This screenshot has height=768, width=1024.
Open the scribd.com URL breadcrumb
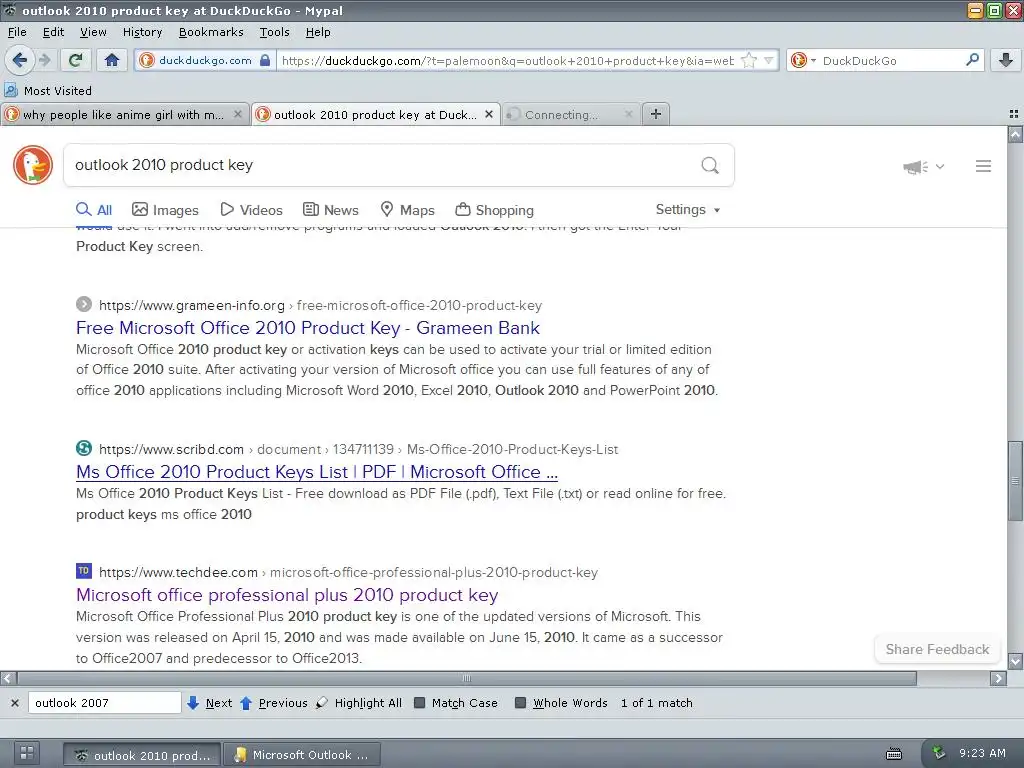(x=359, y=449)
